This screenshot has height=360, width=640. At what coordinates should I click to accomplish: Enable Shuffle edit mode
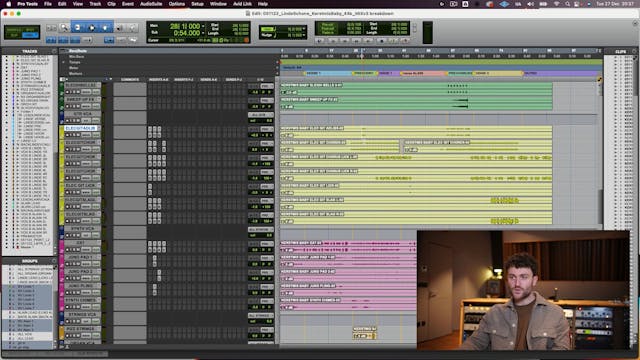tap(13, 30)
